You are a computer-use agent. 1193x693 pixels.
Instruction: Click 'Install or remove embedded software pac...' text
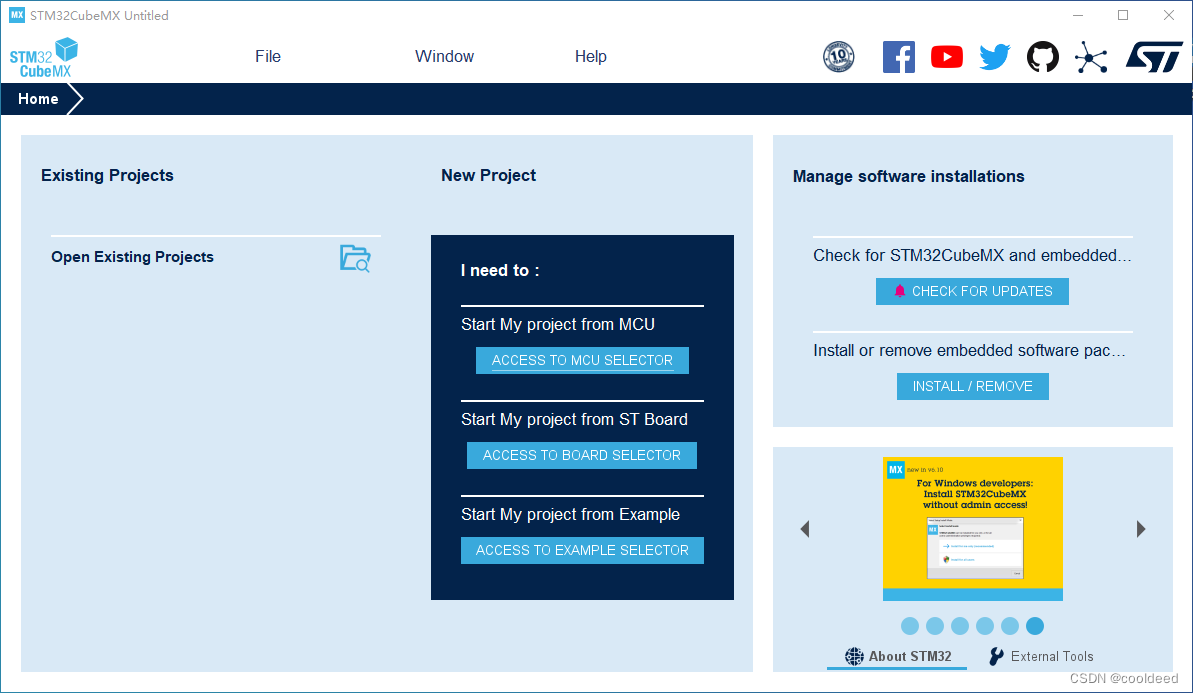[969, 351]
